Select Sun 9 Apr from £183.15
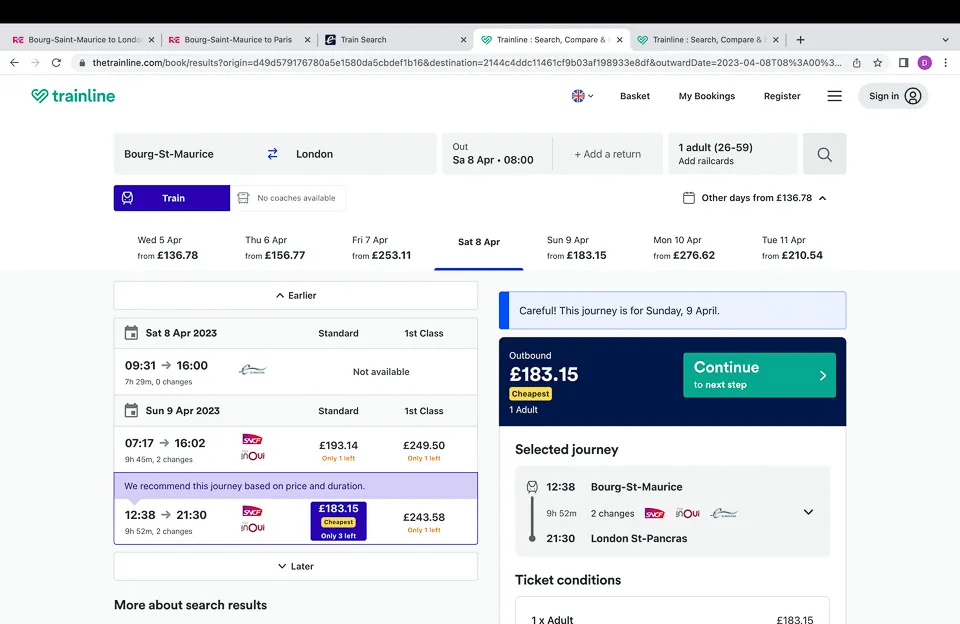The width and height of the screenshot is (960, 624). click(x=577, y=248)
